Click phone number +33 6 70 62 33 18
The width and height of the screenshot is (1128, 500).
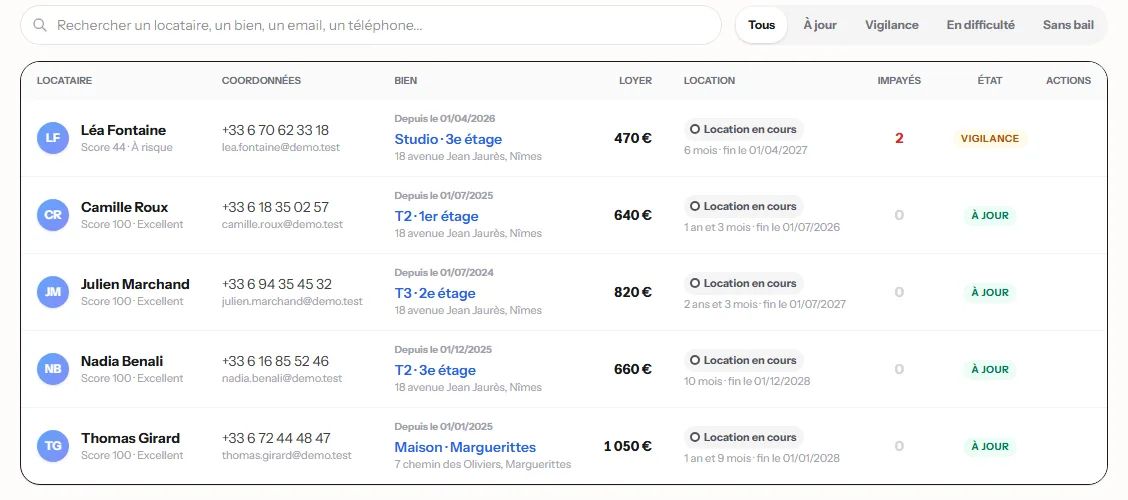pyautogui.click(x=276, y=130)
